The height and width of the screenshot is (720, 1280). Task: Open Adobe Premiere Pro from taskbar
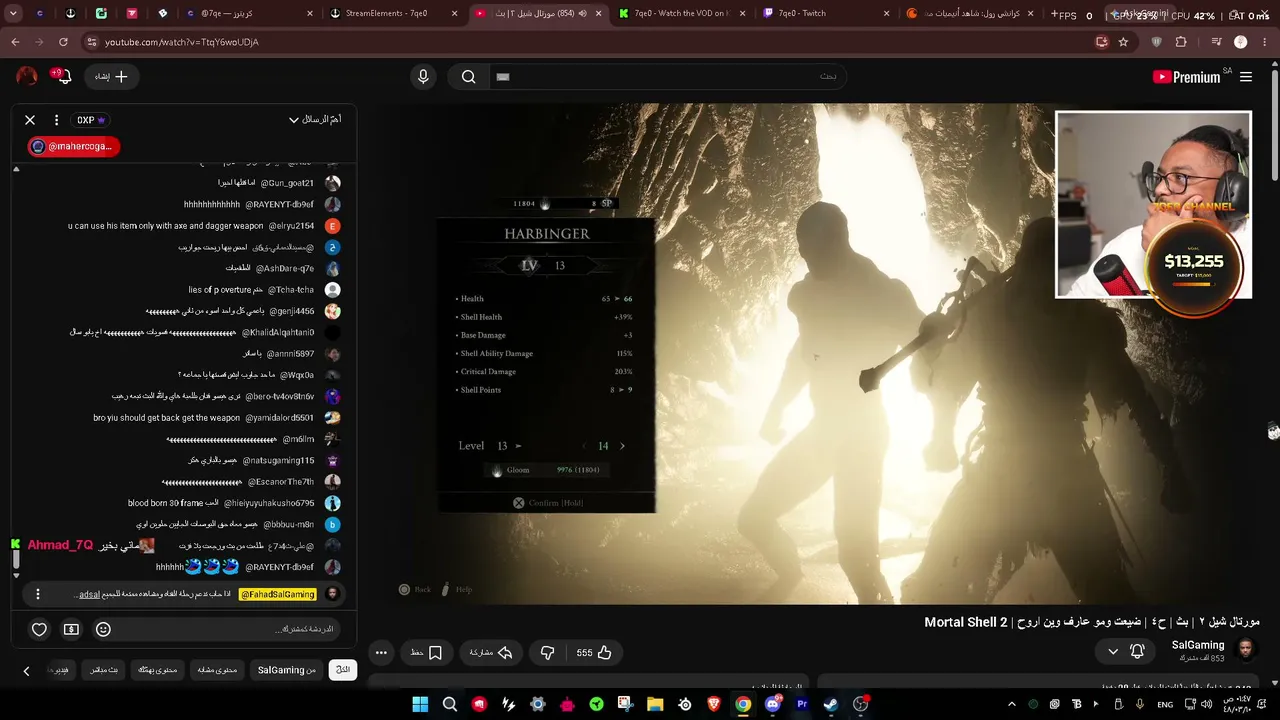[x=801, y=704]
